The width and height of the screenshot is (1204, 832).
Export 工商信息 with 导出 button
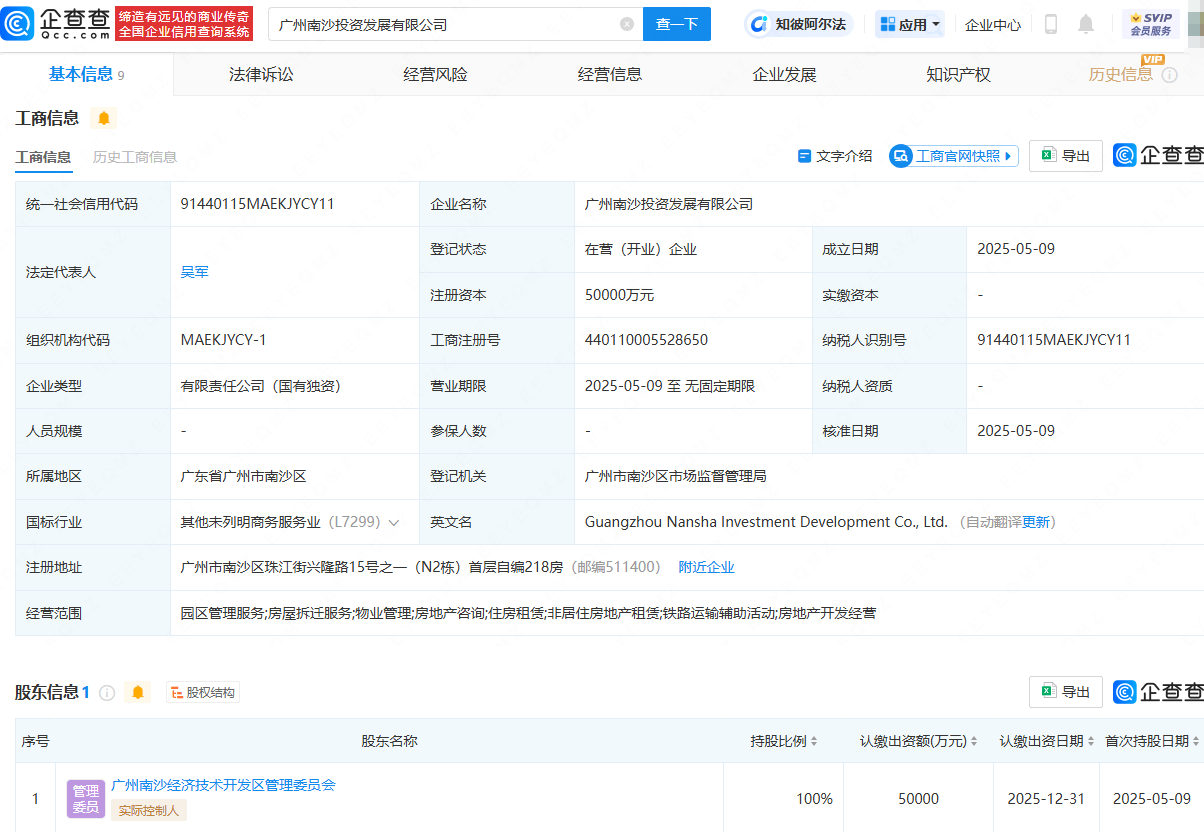tap(1066, 156)
